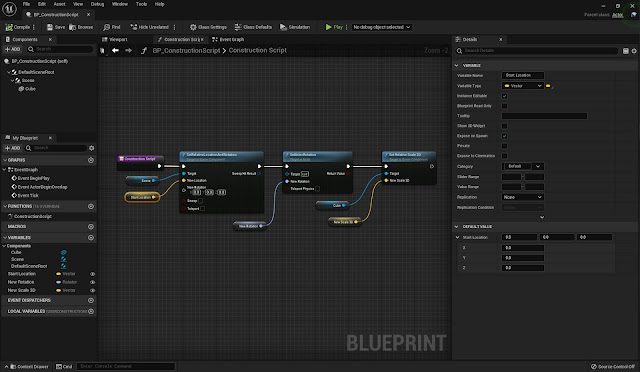
Task: Open Class Settings
Action: (x=208, y=27)
